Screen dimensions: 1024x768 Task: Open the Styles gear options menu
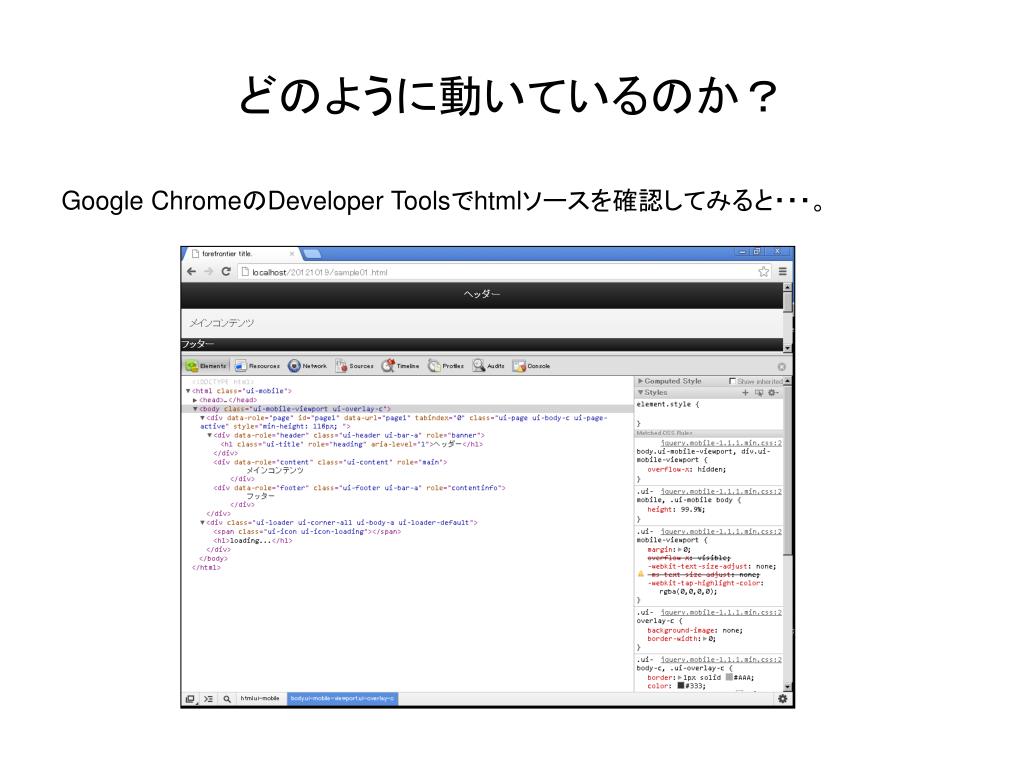(773, 392)
